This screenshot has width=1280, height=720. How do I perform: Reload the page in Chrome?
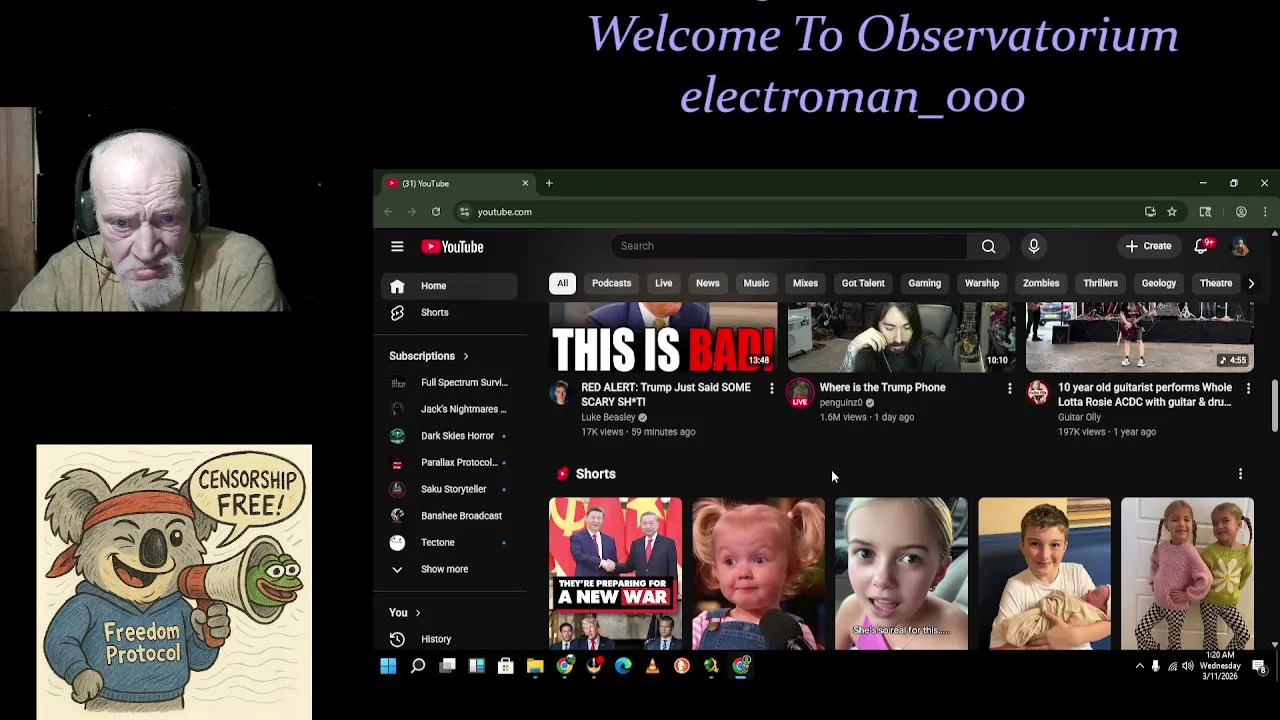coord(436,212)
